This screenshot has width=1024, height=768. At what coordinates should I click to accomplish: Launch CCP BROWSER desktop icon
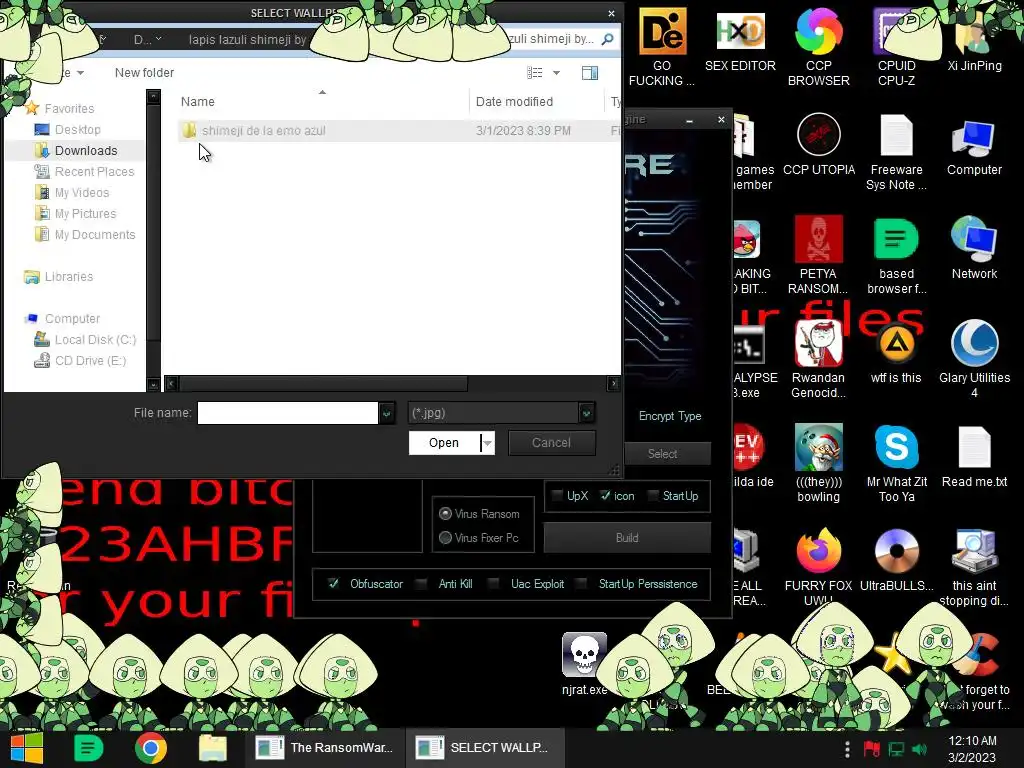coord(818,47)
